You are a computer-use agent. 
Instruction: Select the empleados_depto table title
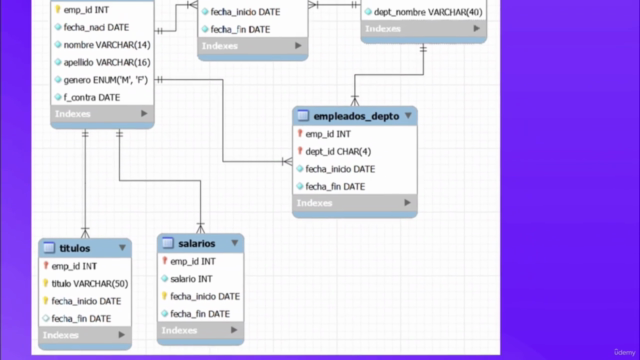coord(356,116)
